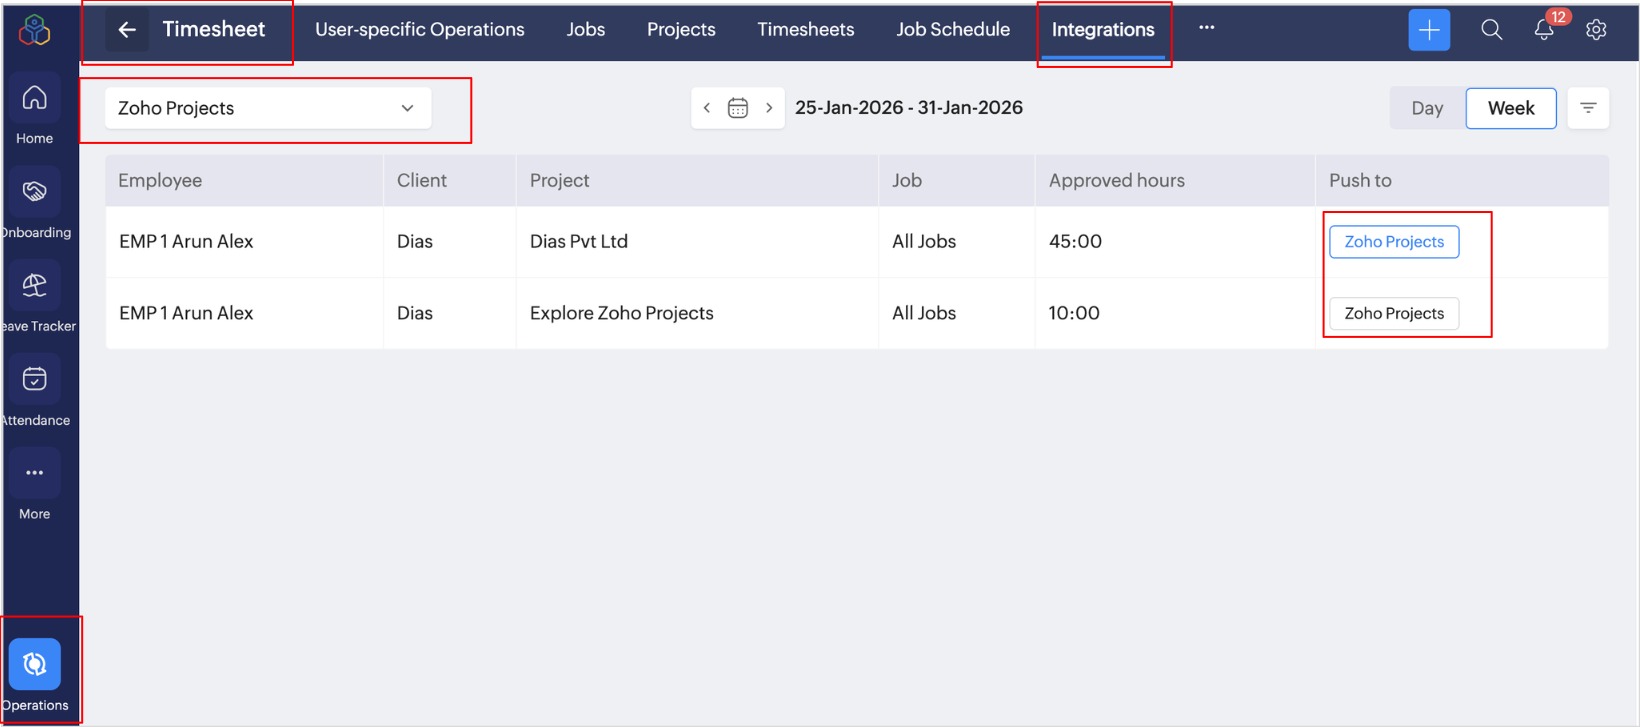Push Dias Pvt Ltd hours to Zoho Projects
The height and width of the screenshot is (727, 1640).
pyautogui.click(x=1394, y=242)
